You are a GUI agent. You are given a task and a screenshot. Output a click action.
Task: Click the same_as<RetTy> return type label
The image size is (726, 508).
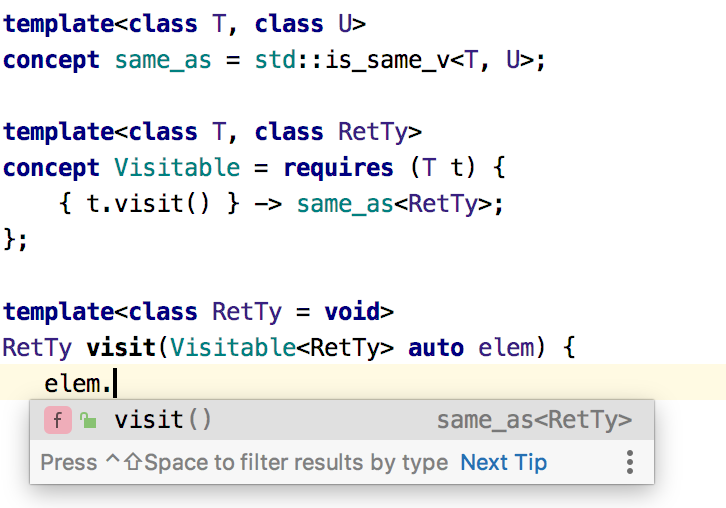pyautogui.click(x=534, y=420)
